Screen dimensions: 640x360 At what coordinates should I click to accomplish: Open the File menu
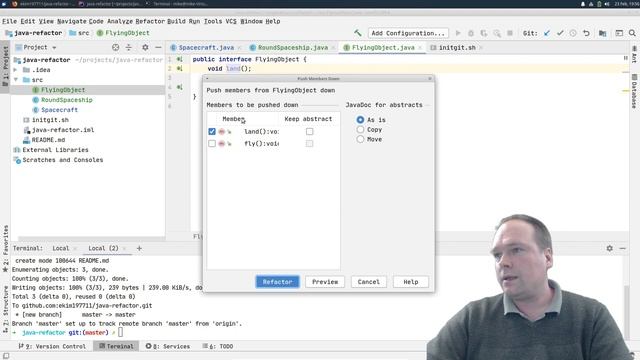(9, 21)
